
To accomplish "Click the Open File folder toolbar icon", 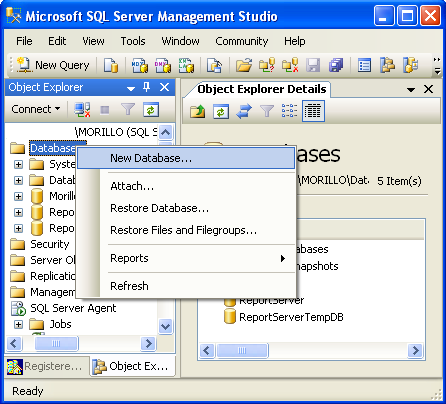I will (x=244, y=65).
